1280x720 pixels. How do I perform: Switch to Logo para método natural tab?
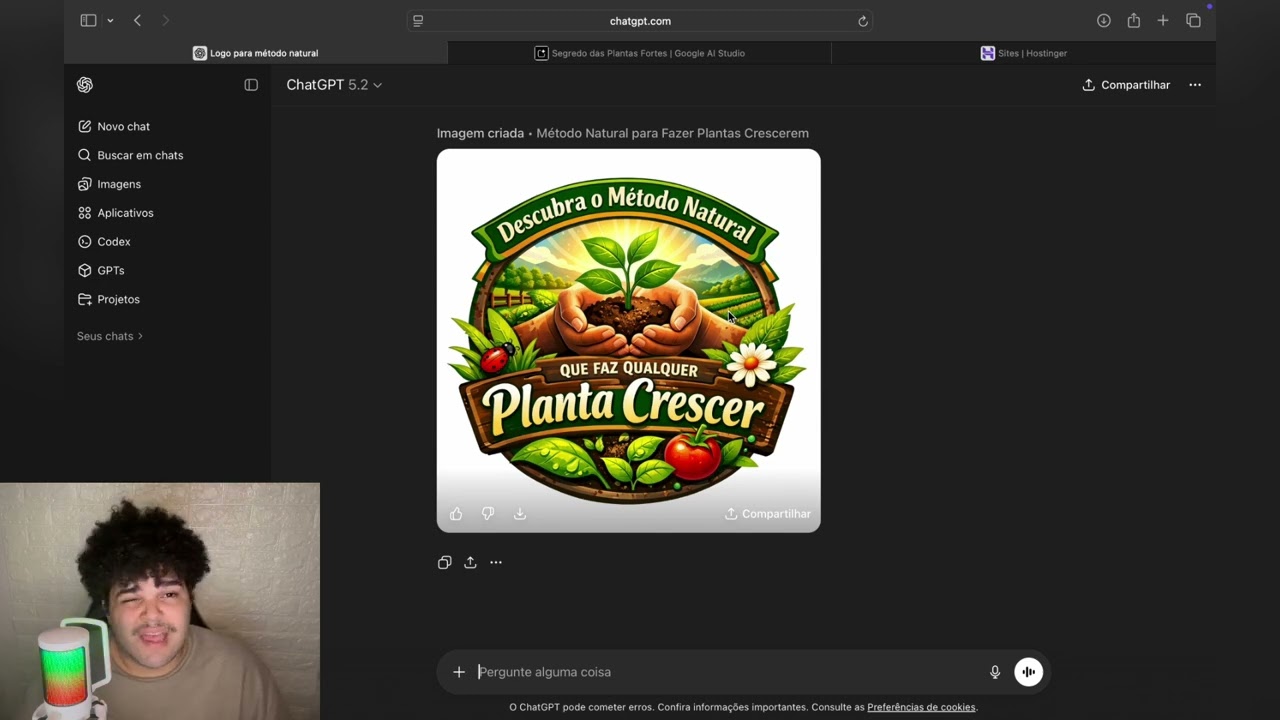(256, 53)
